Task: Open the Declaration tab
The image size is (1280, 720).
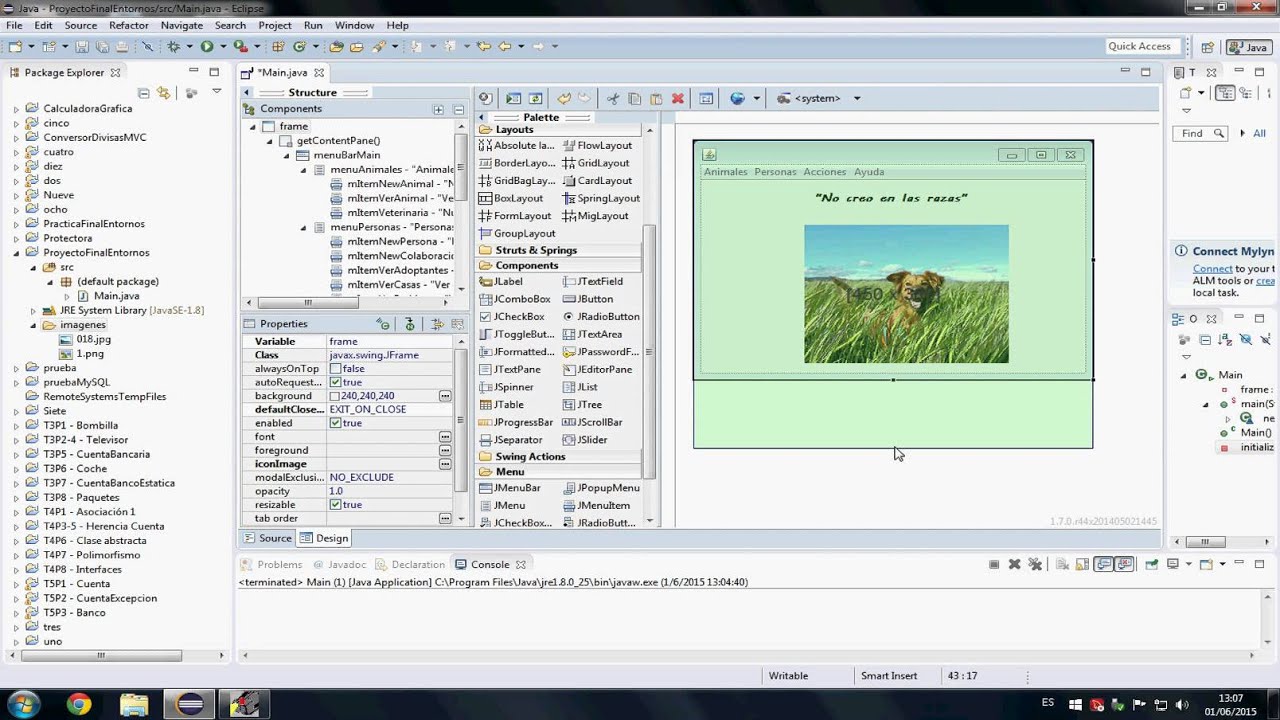Action: point(410,564)
